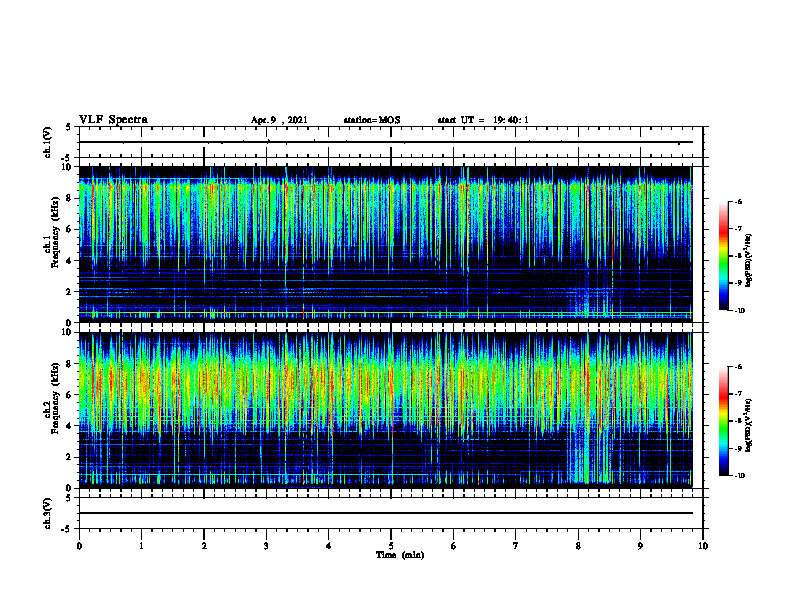Select the ch.1 colorbar "log(PSD)(V²/Hz)" label
The width and height of the screenshot is (792, 612).
749,261
